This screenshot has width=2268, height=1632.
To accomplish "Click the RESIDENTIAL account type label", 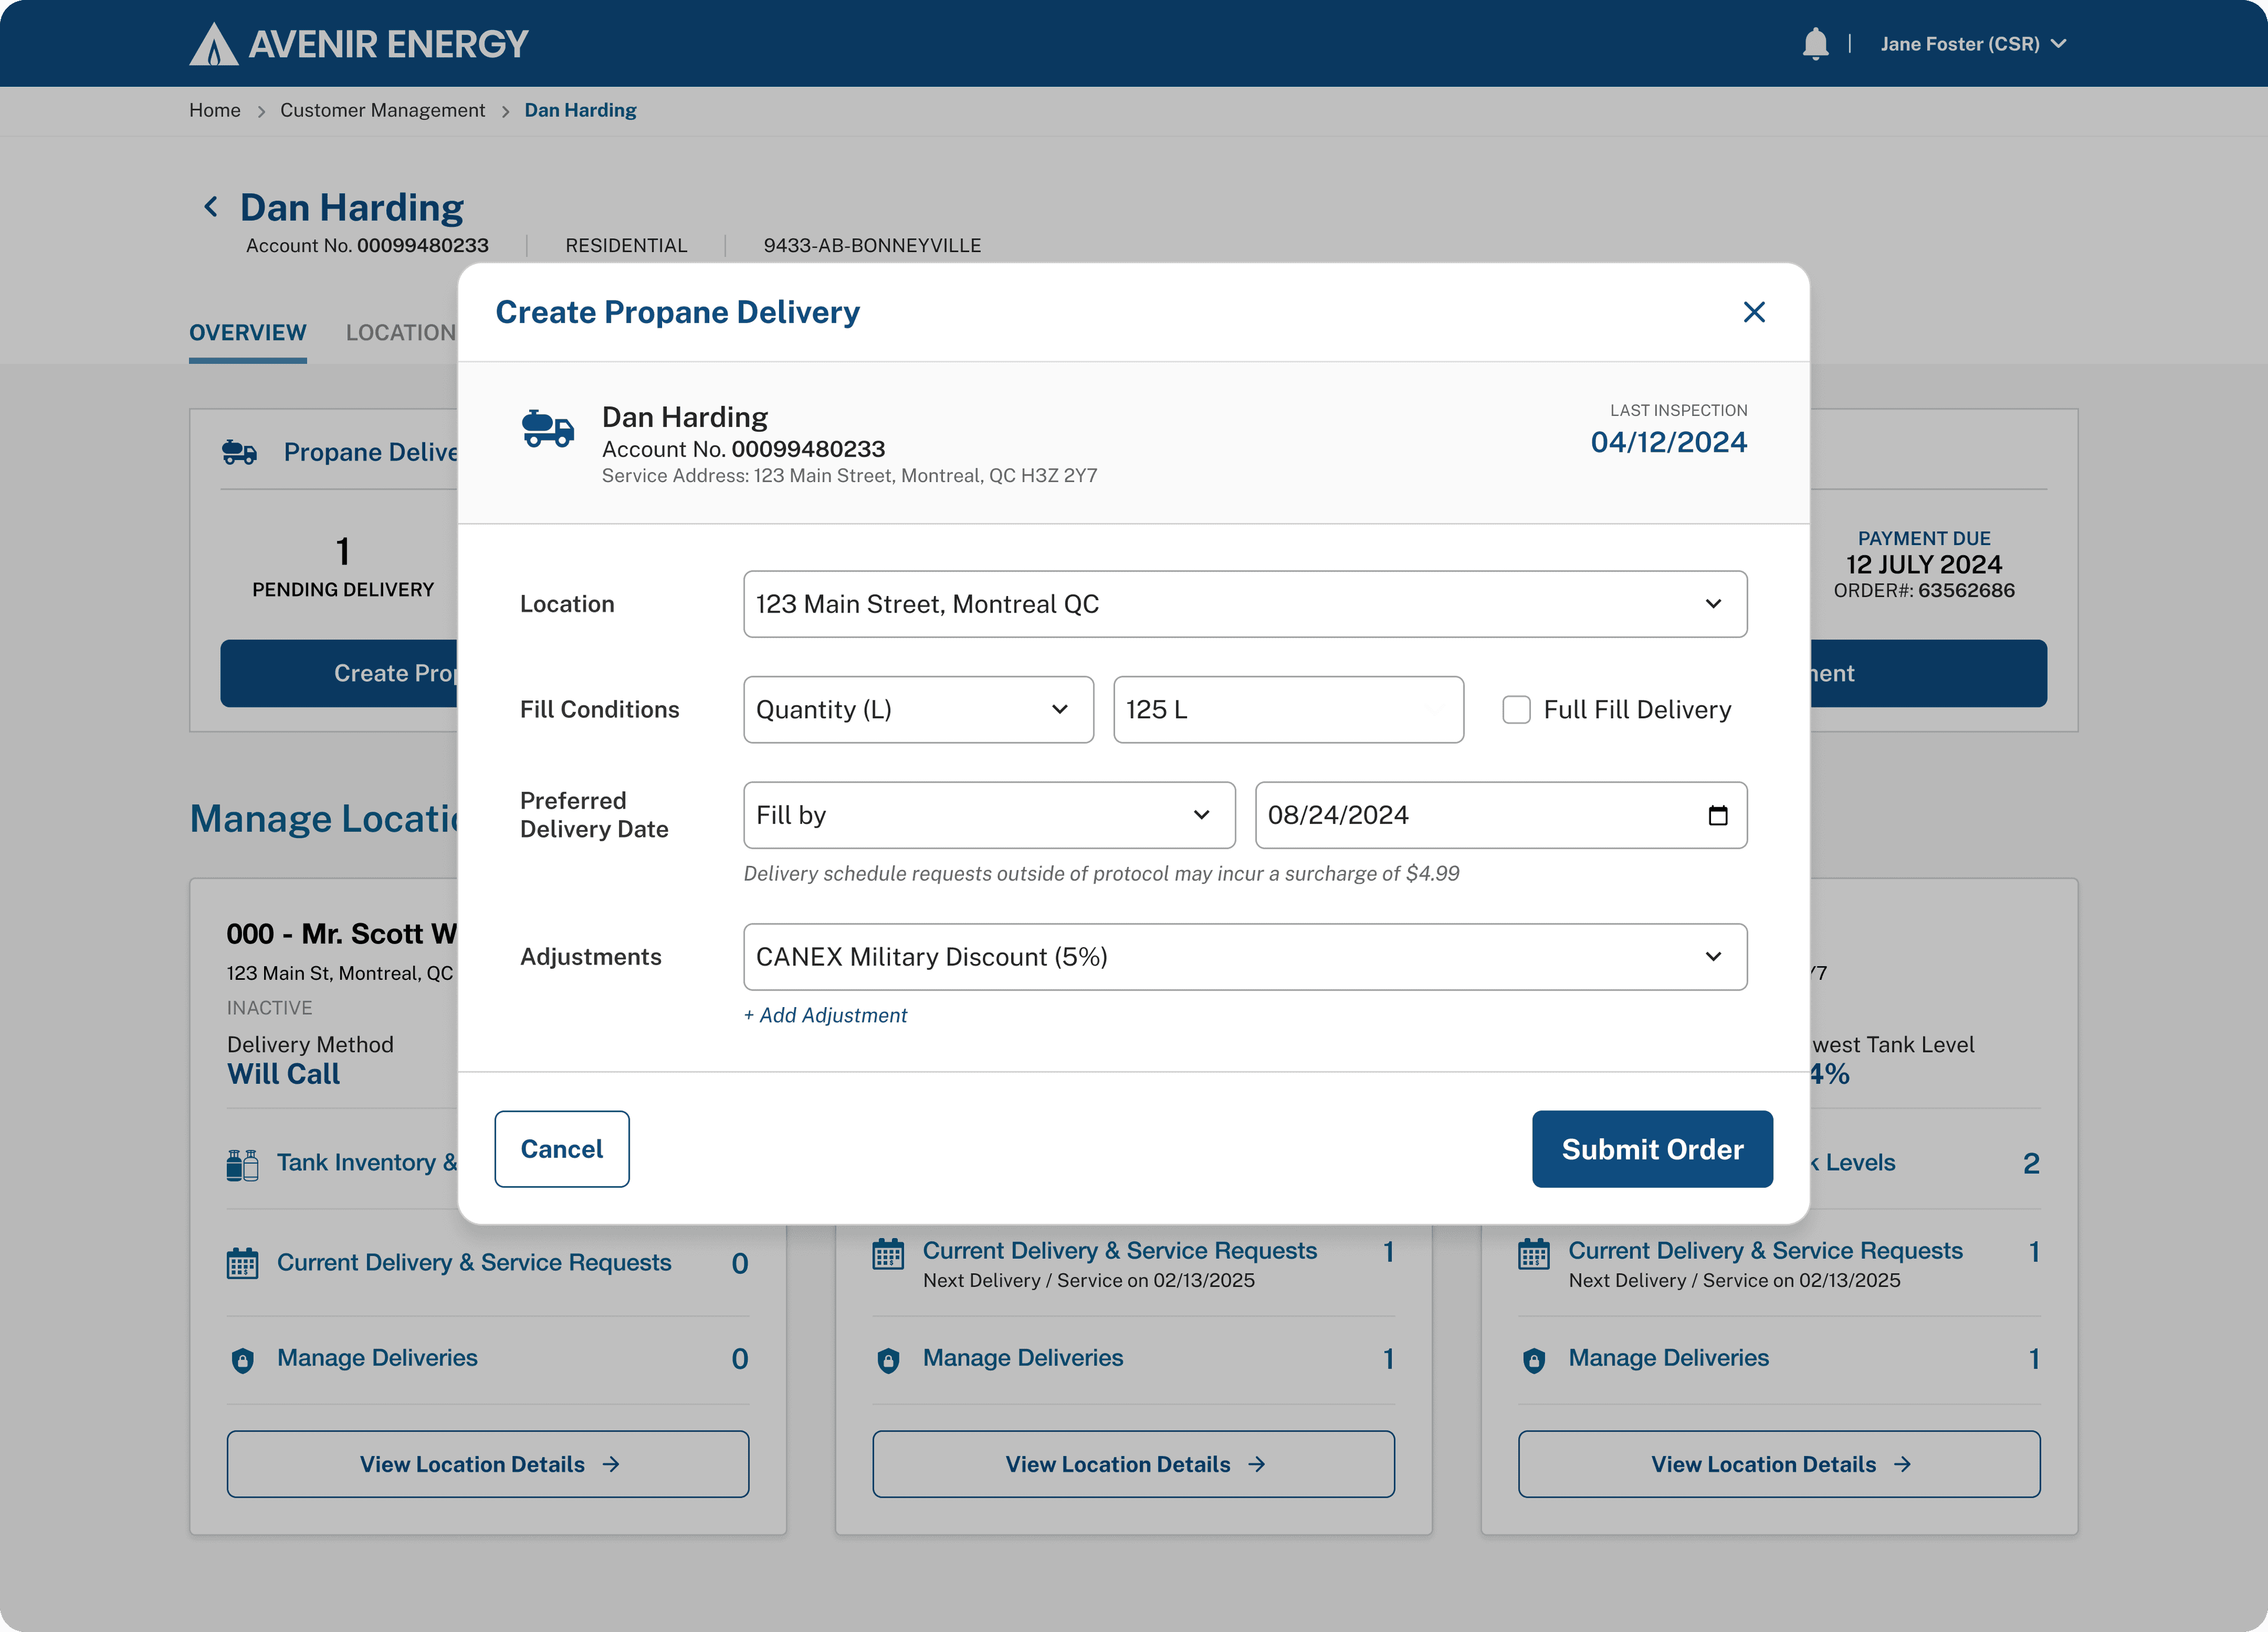I will click(626, 245).
